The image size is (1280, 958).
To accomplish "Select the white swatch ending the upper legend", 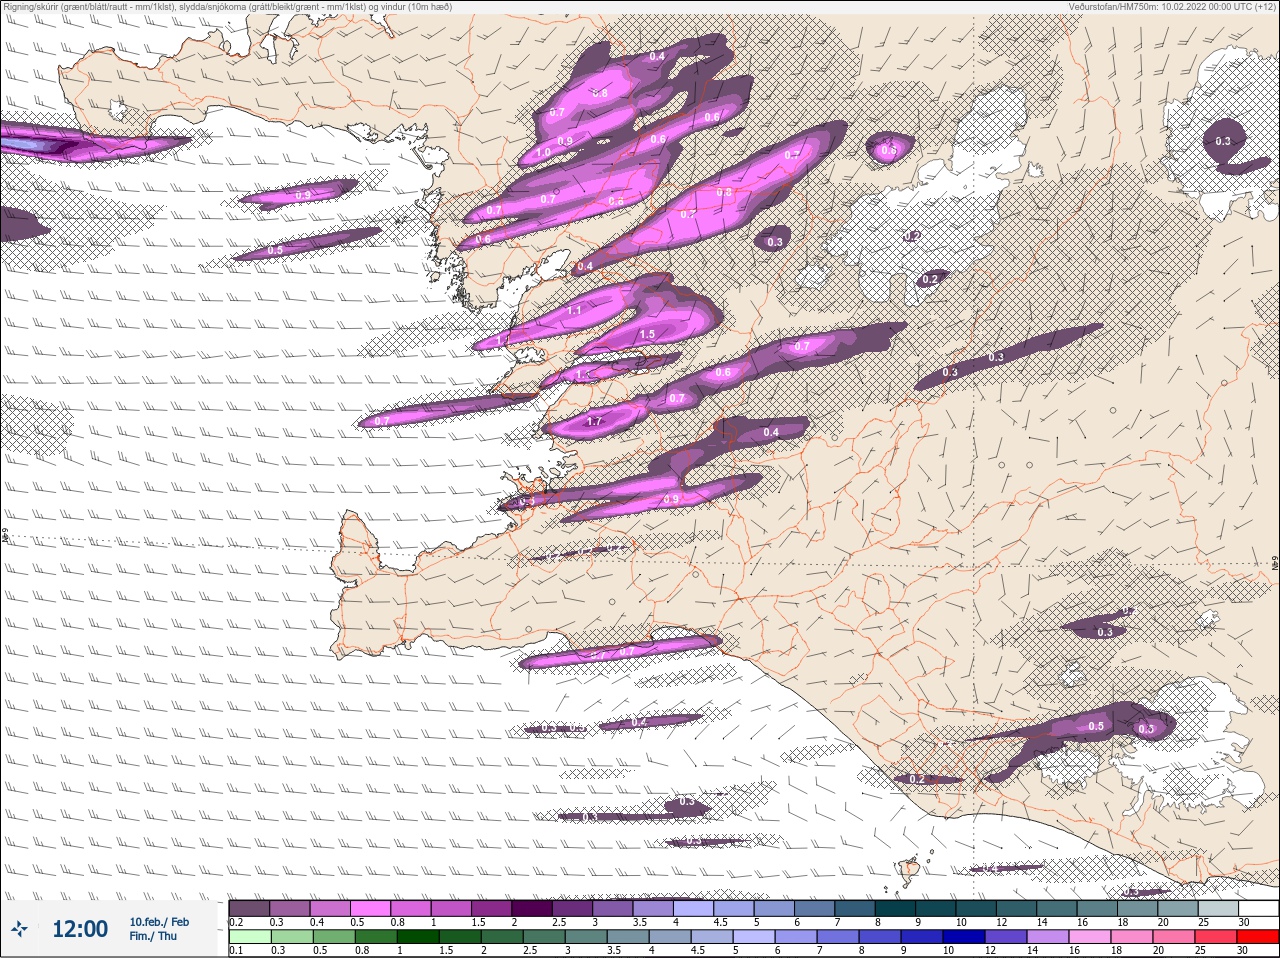I will tap(1258, 908).
